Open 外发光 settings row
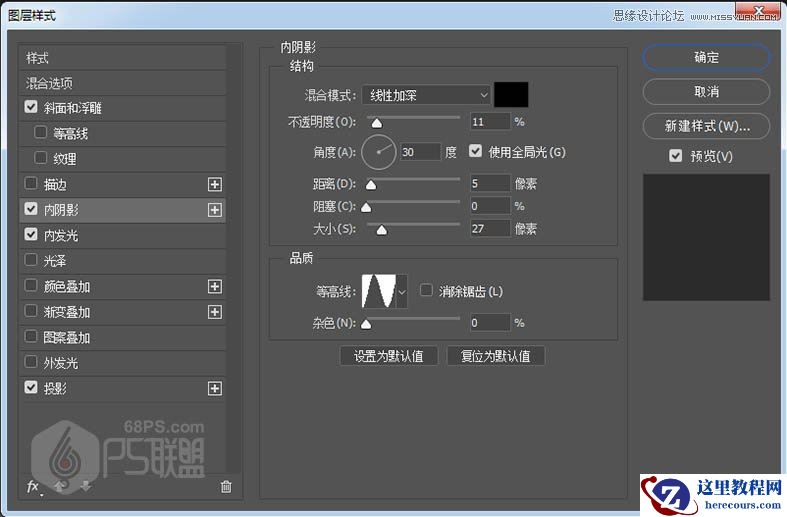 [122, 363]
